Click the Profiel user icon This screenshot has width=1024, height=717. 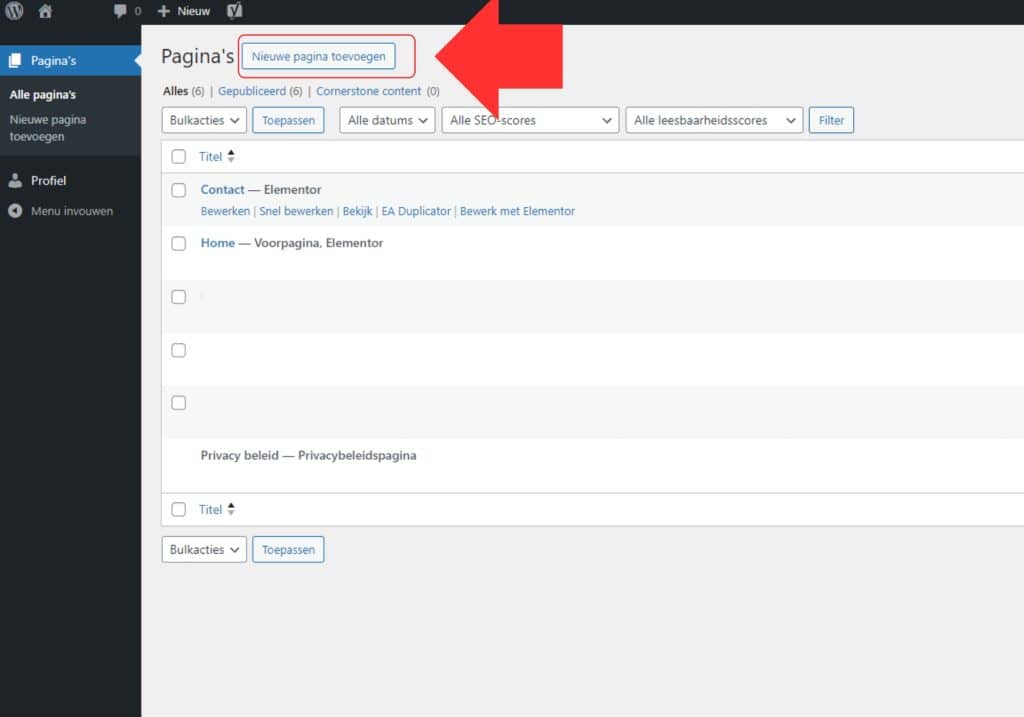click(15, 181)
